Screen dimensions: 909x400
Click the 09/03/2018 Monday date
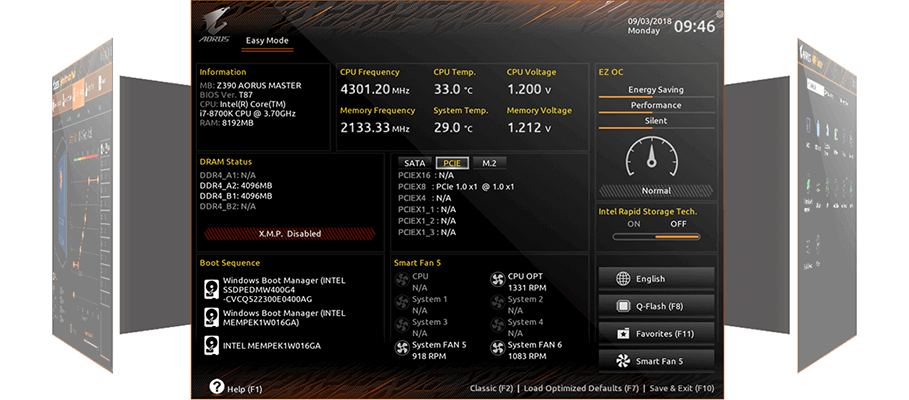point(649,26)
